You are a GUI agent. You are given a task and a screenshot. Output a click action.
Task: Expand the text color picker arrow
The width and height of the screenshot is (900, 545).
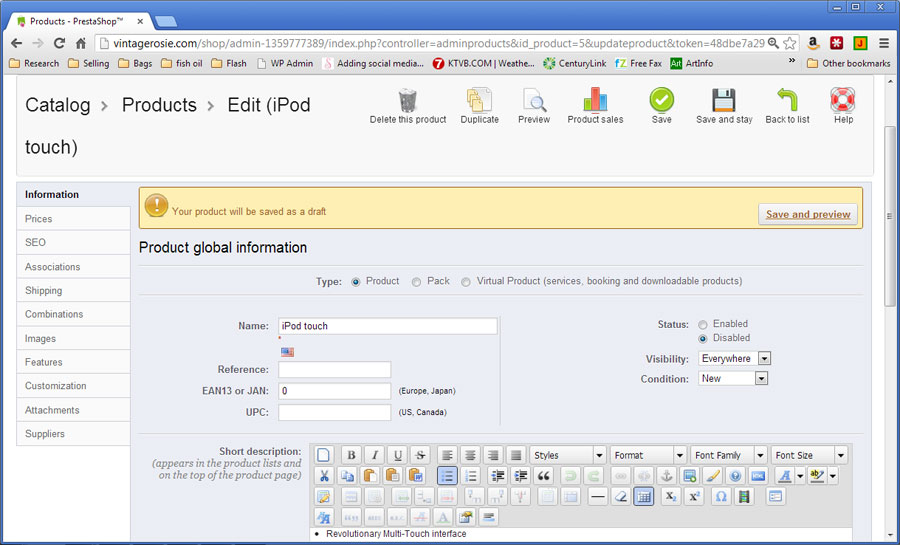(800, 476)
